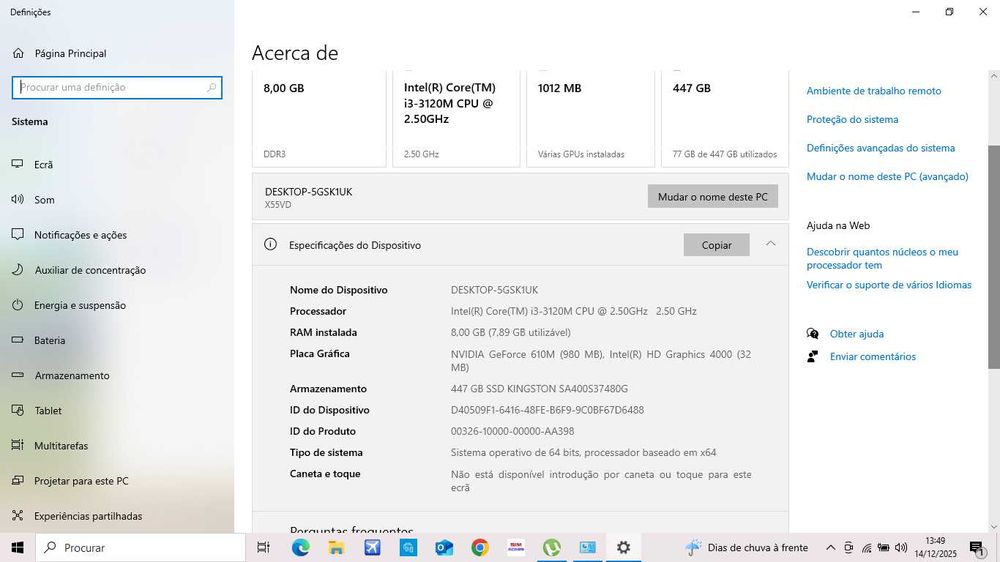Open the clock showing 13:49

coord(936,547)
